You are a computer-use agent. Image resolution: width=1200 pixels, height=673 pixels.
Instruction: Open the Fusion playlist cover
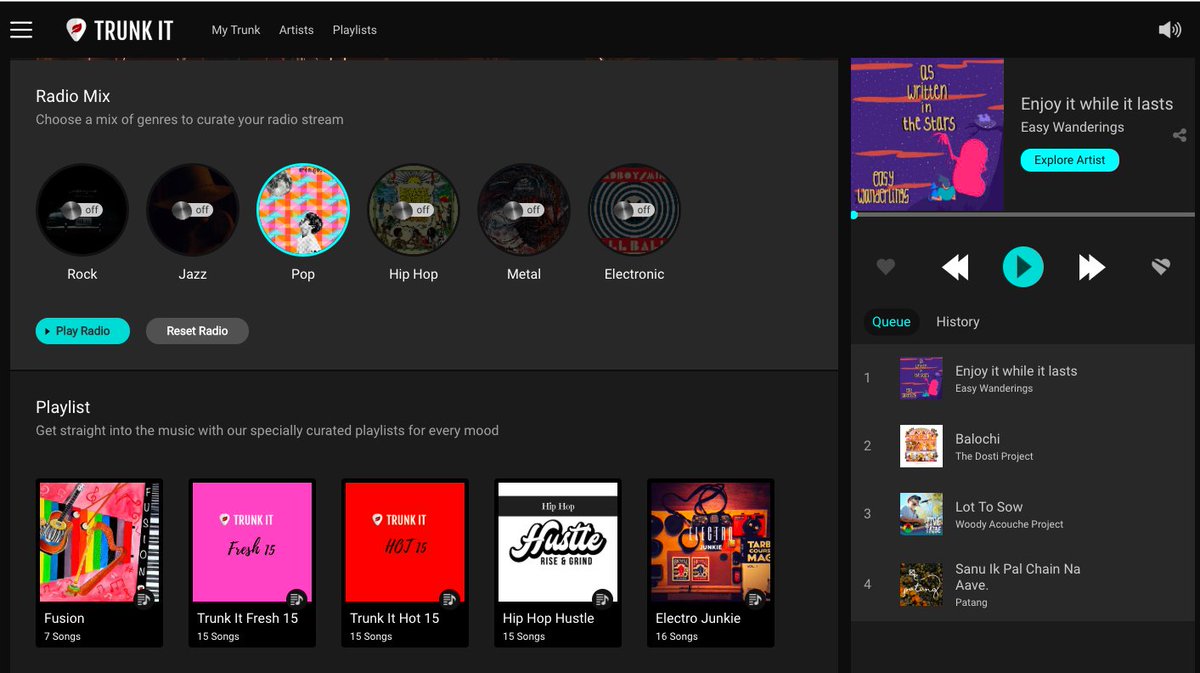point(99,543)
